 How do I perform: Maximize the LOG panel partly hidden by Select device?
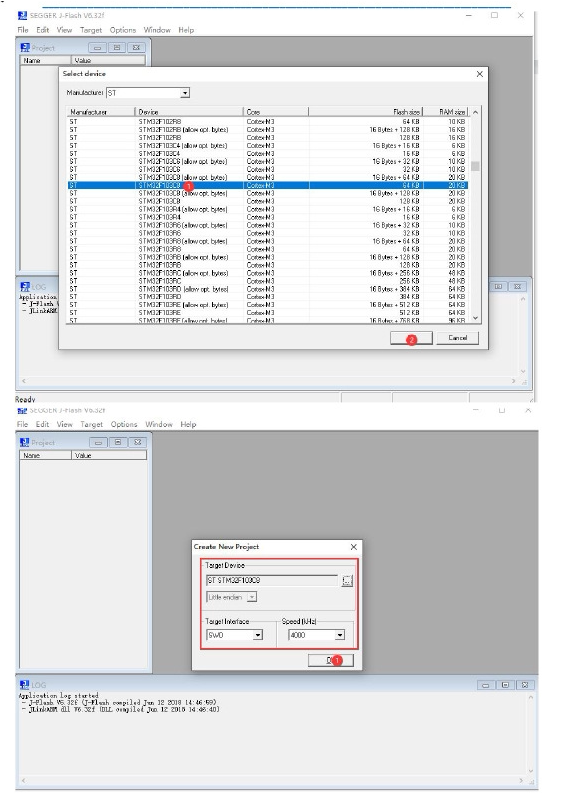pyautogui.click(x=498, y=287)
